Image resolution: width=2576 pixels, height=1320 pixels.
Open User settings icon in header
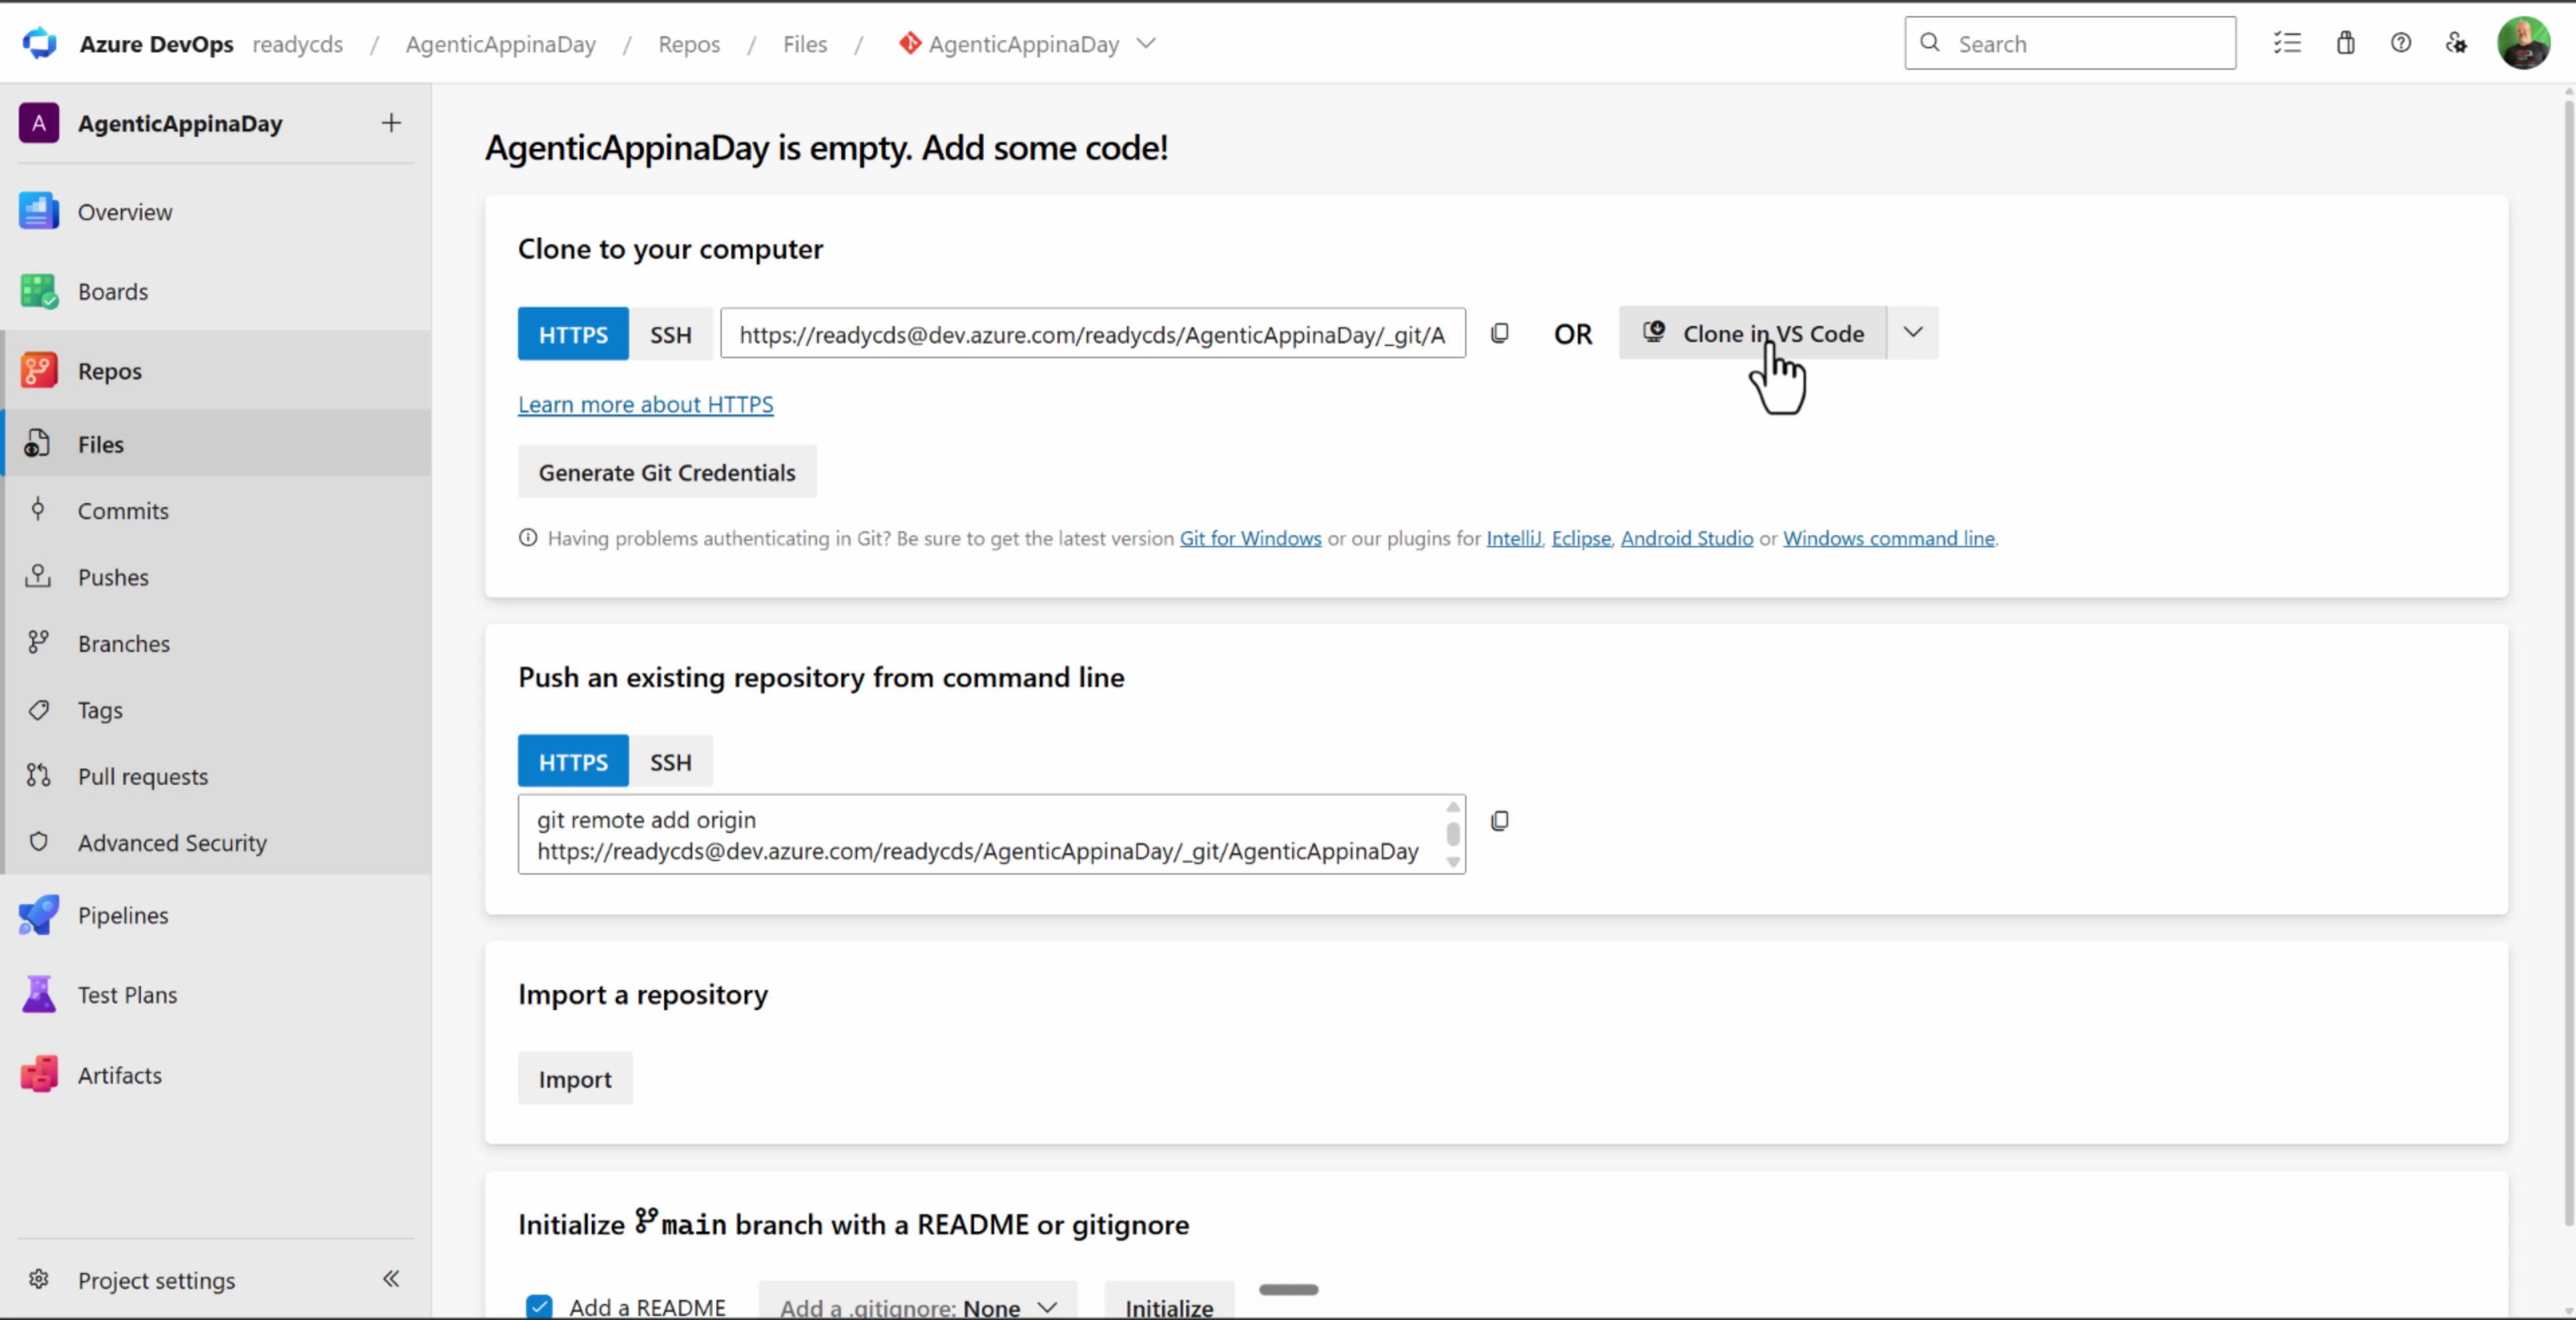(x=2457, y=43)
